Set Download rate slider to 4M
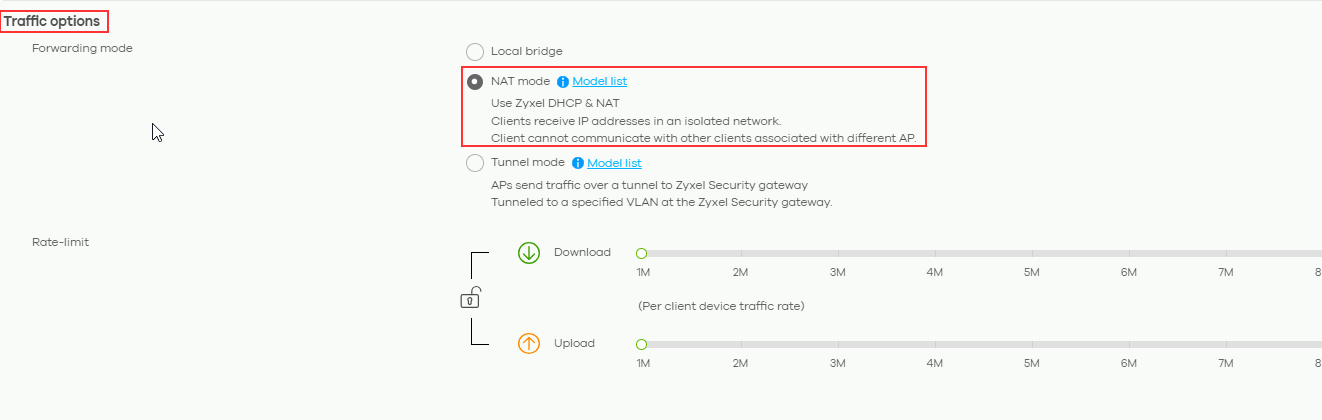Viewport: 1322px width, 420px height. pyautogui.click(x=934, y=253)
